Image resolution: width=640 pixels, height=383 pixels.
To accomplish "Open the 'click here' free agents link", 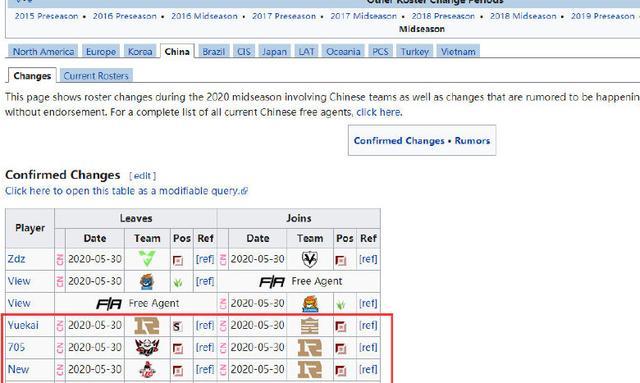I will pyautogui.click(x=378, y=112).
